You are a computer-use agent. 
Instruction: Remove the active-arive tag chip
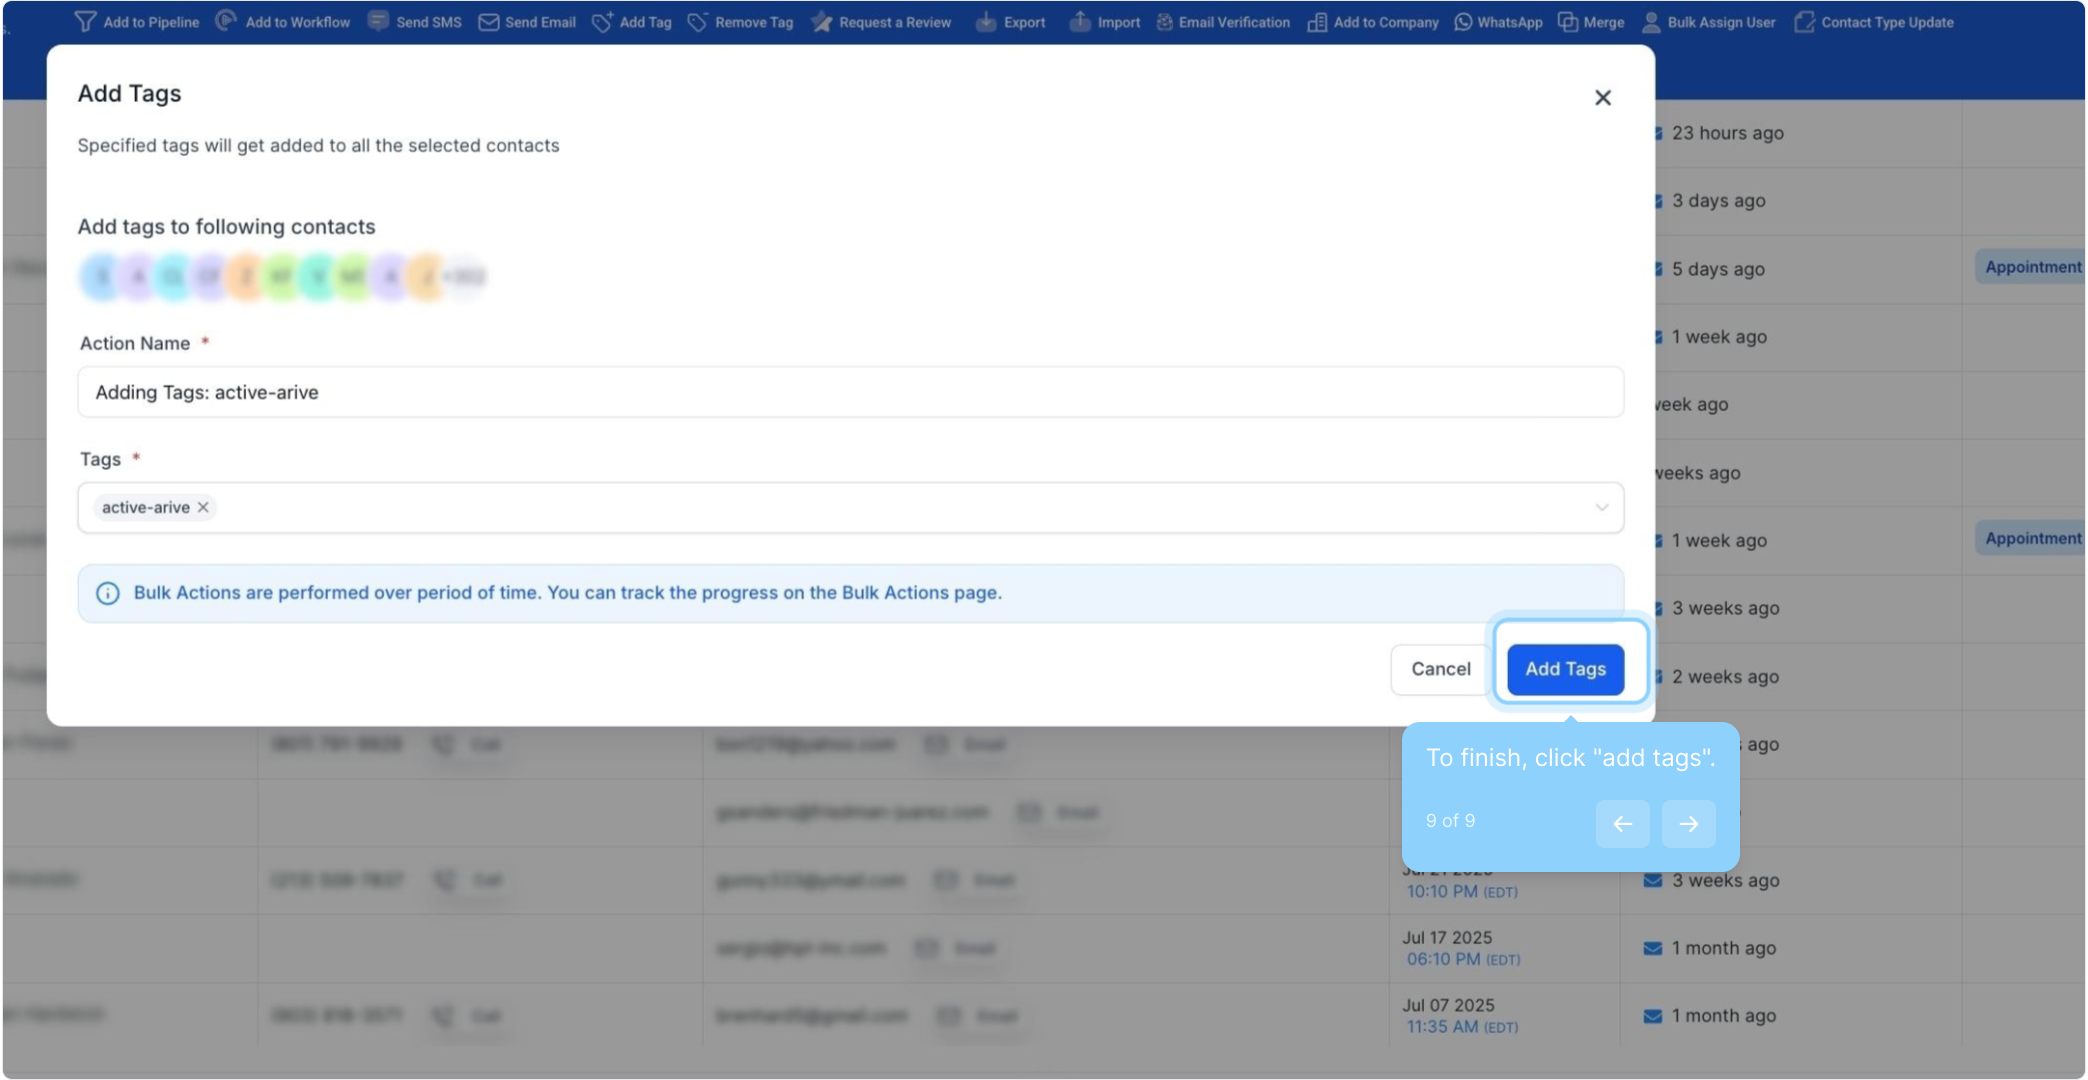tap(203, 508)
